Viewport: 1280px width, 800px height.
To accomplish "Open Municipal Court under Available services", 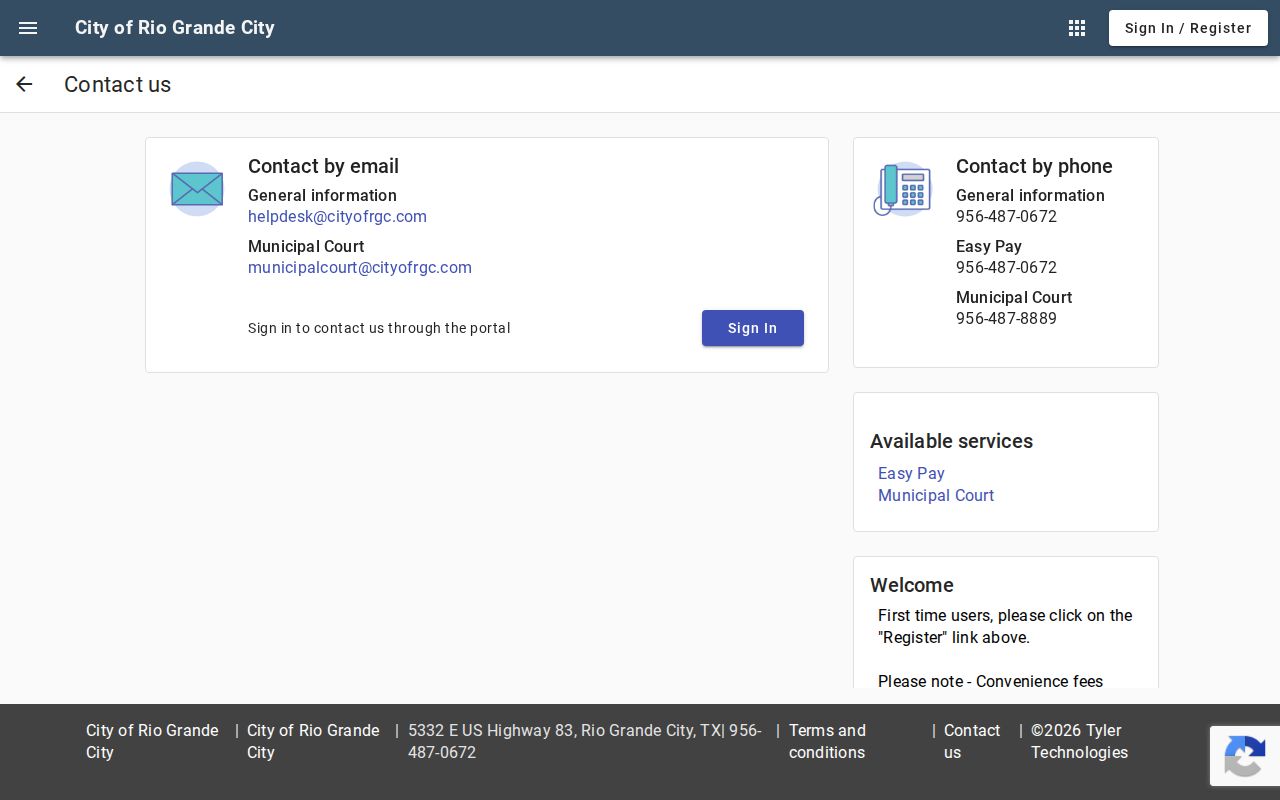I will [936, 496].
